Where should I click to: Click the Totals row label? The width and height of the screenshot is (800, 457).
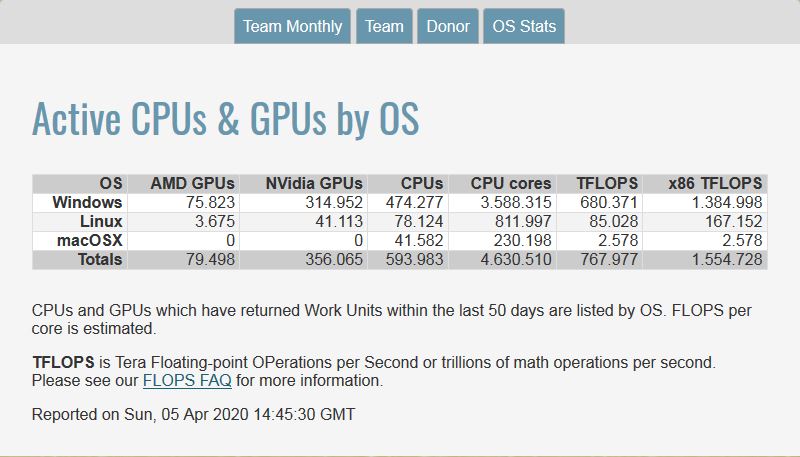(98, 259)
